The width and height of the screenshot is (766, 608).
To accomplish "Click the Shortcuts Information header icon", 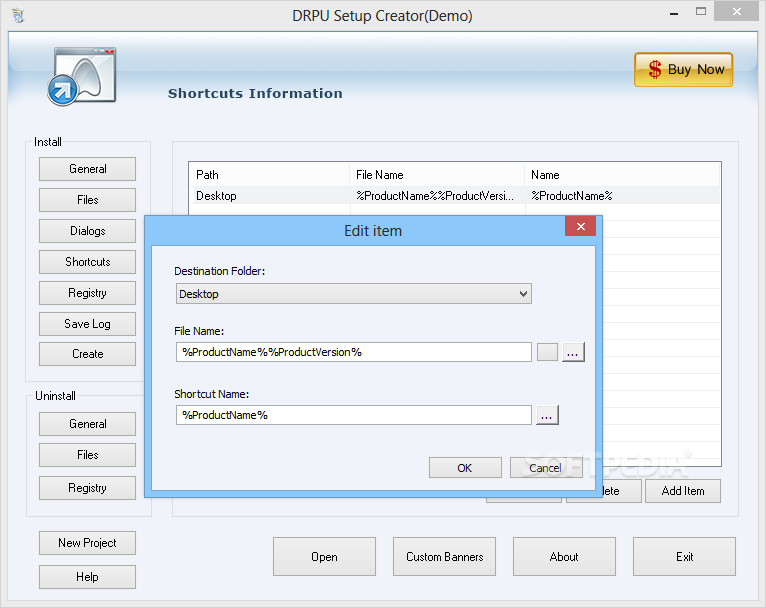I will click(82, 76).
